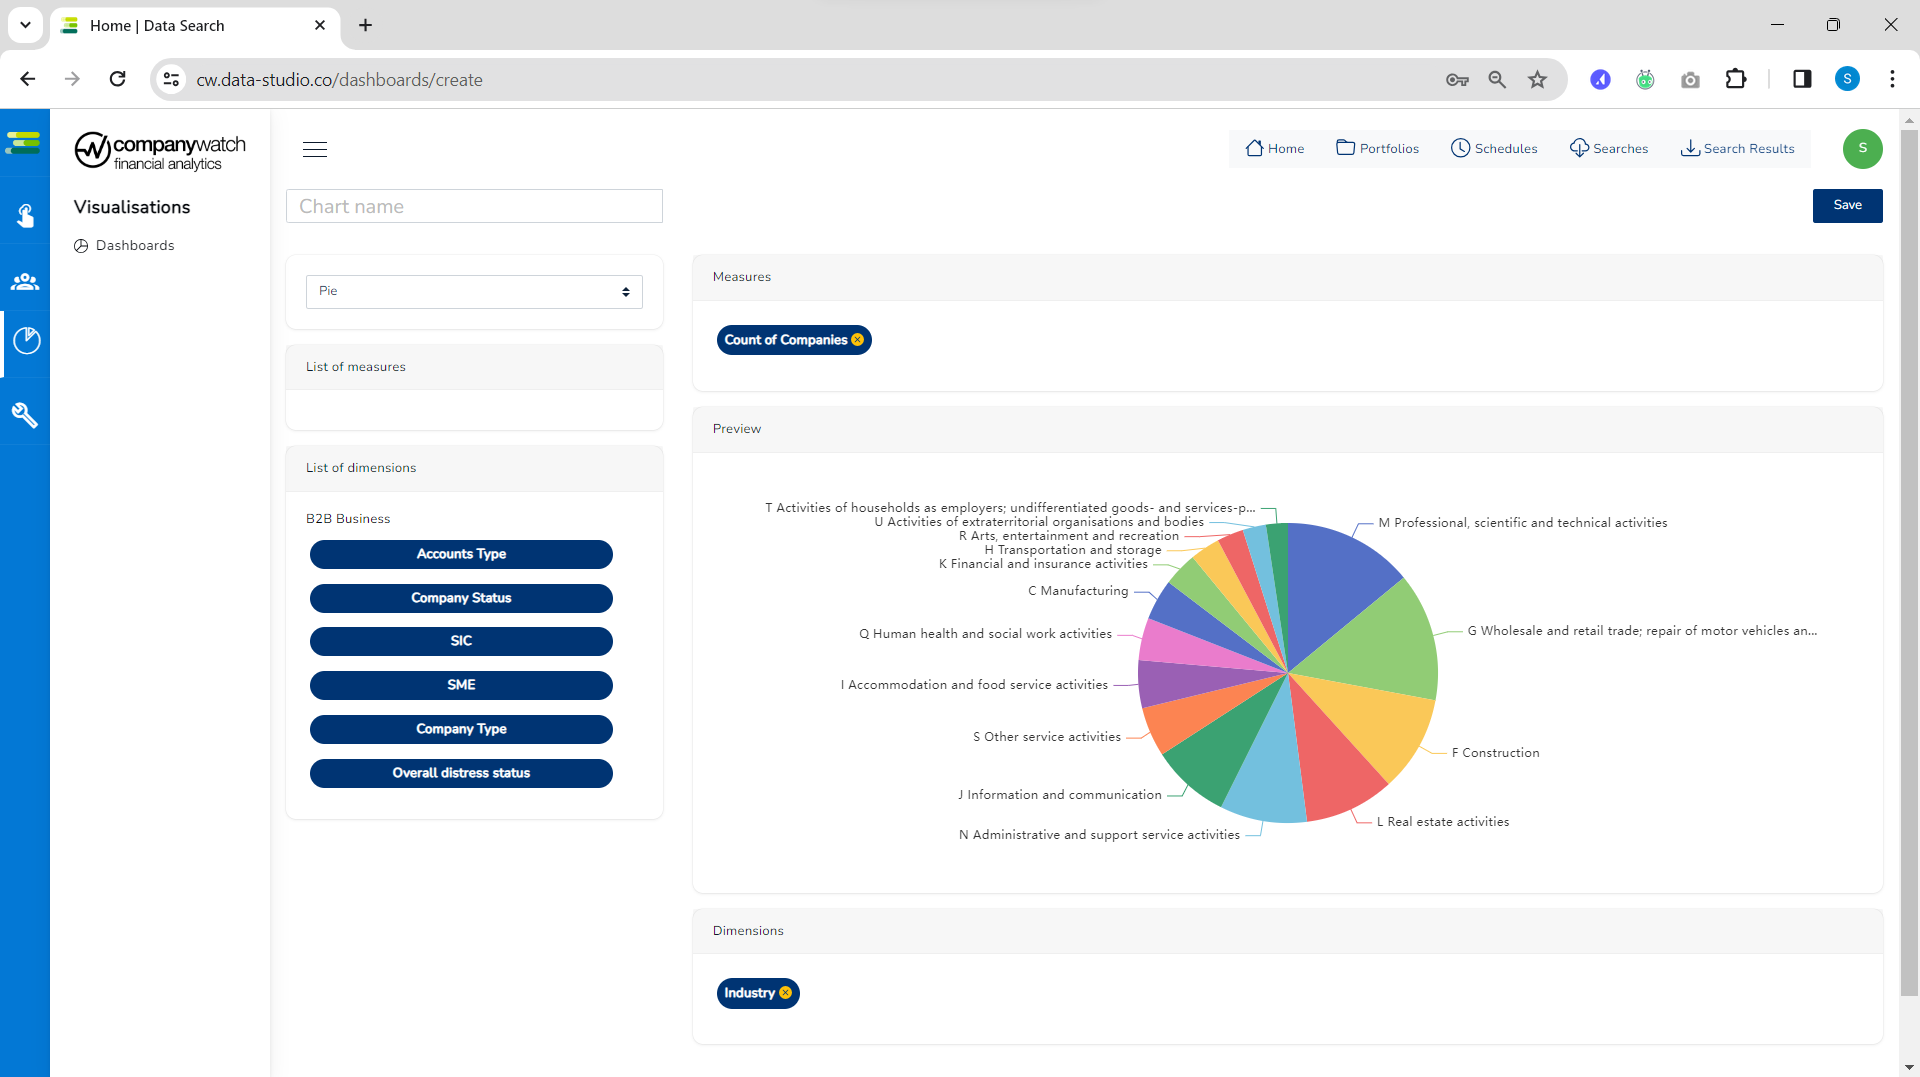Open the wrench tools sidebar icon
The height and width of the screenshot is (1077, 1920).
[25, 416]
